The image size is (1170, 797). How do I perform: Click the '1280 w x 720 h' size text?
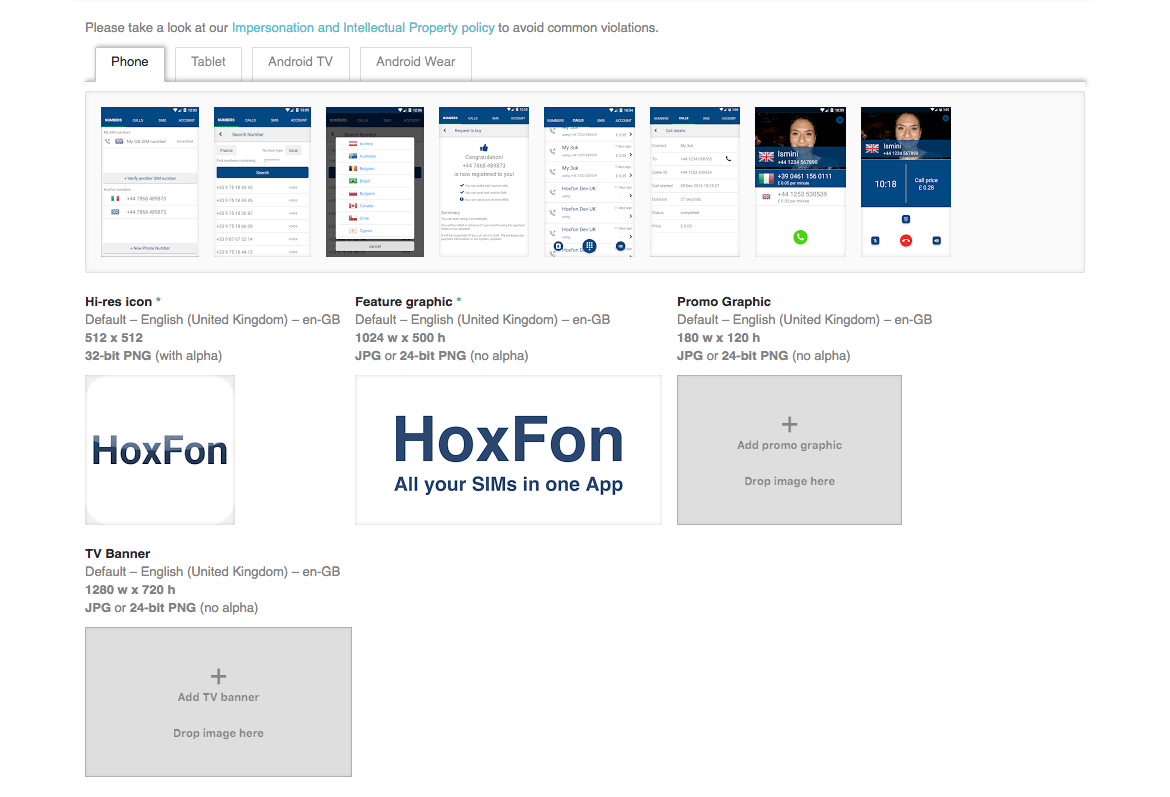point(131,590)
